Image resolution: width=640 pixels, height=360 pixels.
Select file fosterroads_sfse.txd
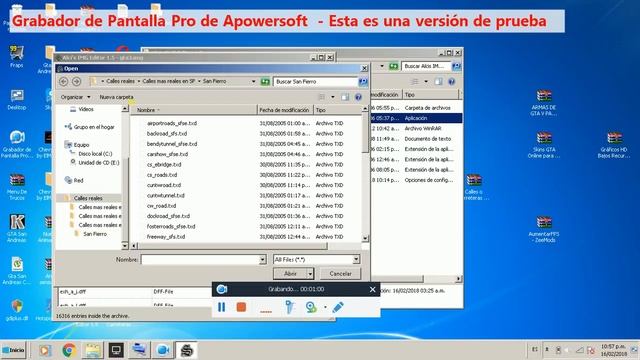(x=171, y=226)
